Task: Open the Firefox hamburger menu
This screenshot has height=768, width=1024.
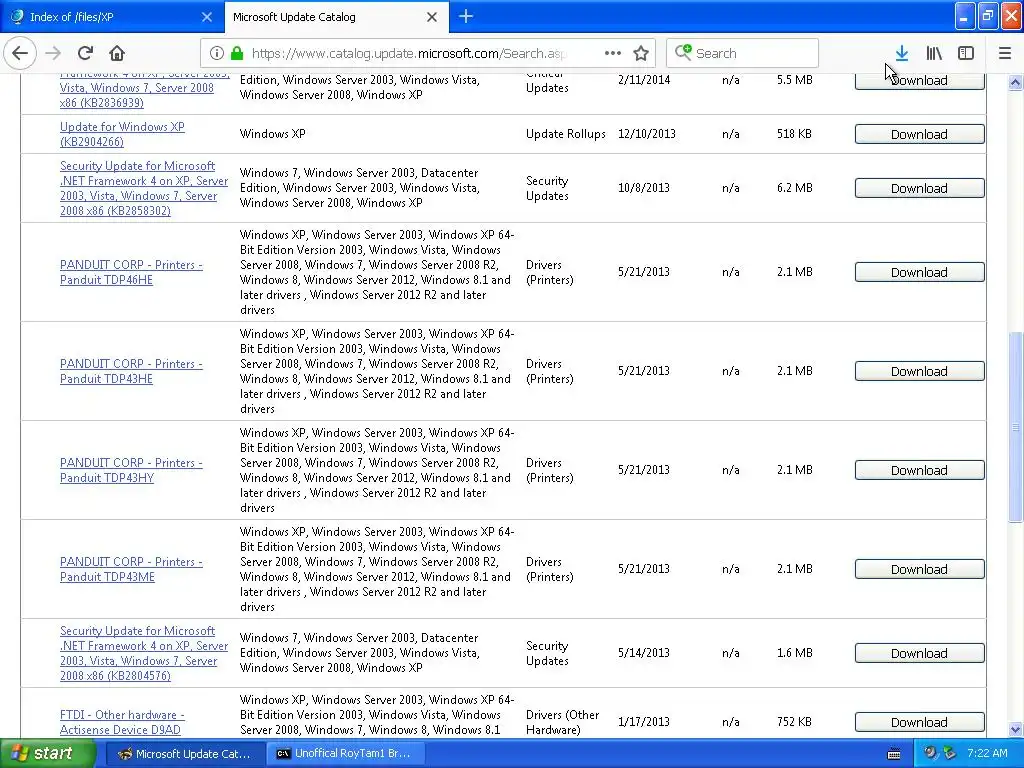Action: click(x=1005, y=53)
